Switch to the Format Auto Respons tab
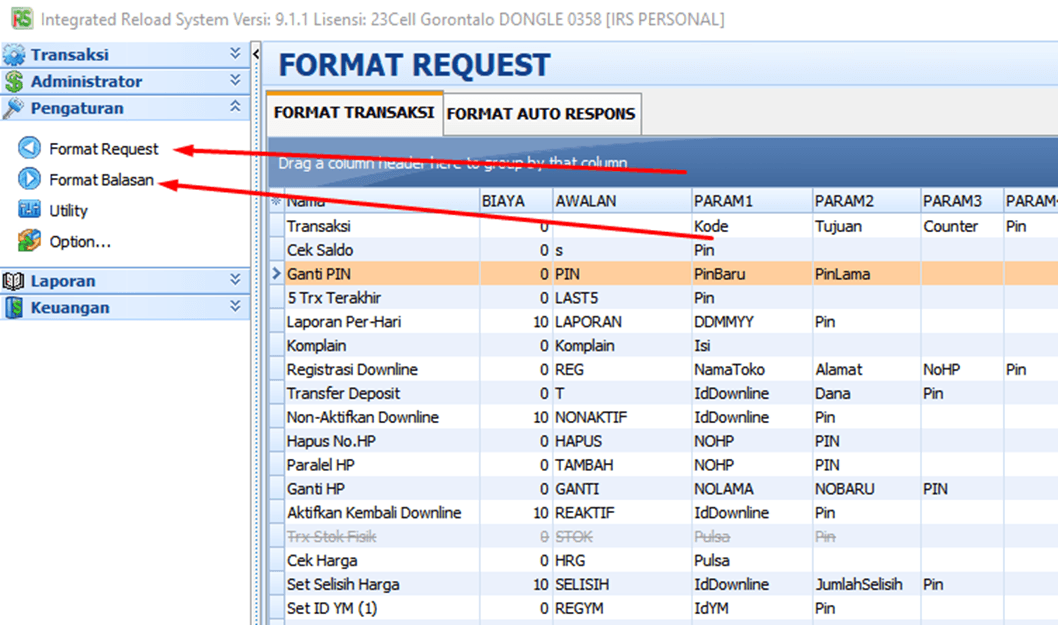 (x=540, y=114)
